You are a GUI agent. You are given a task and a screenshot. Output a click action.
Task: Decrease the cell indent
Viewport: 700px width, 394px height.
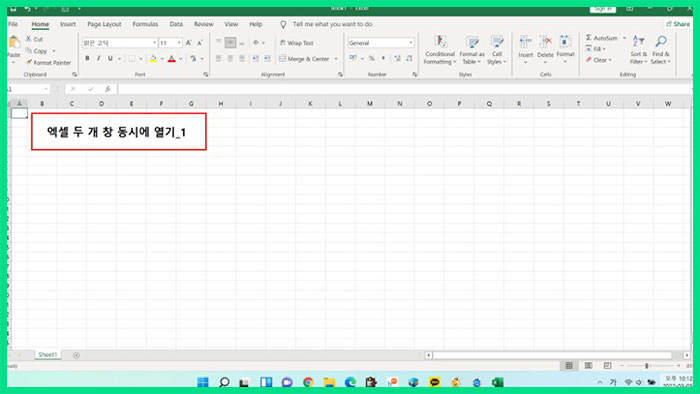pos(255,58)
